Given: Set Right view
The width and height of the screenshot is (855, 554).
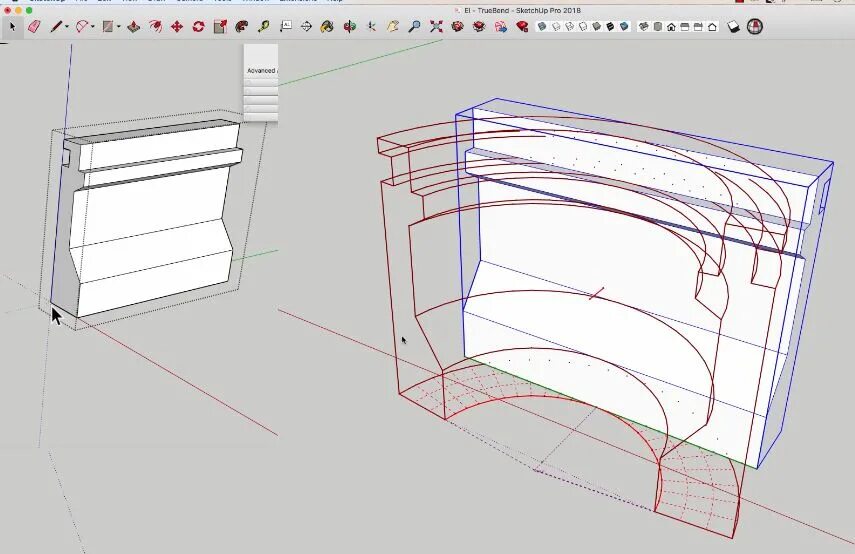Looking at the screenshot, I should coord(685,26).
